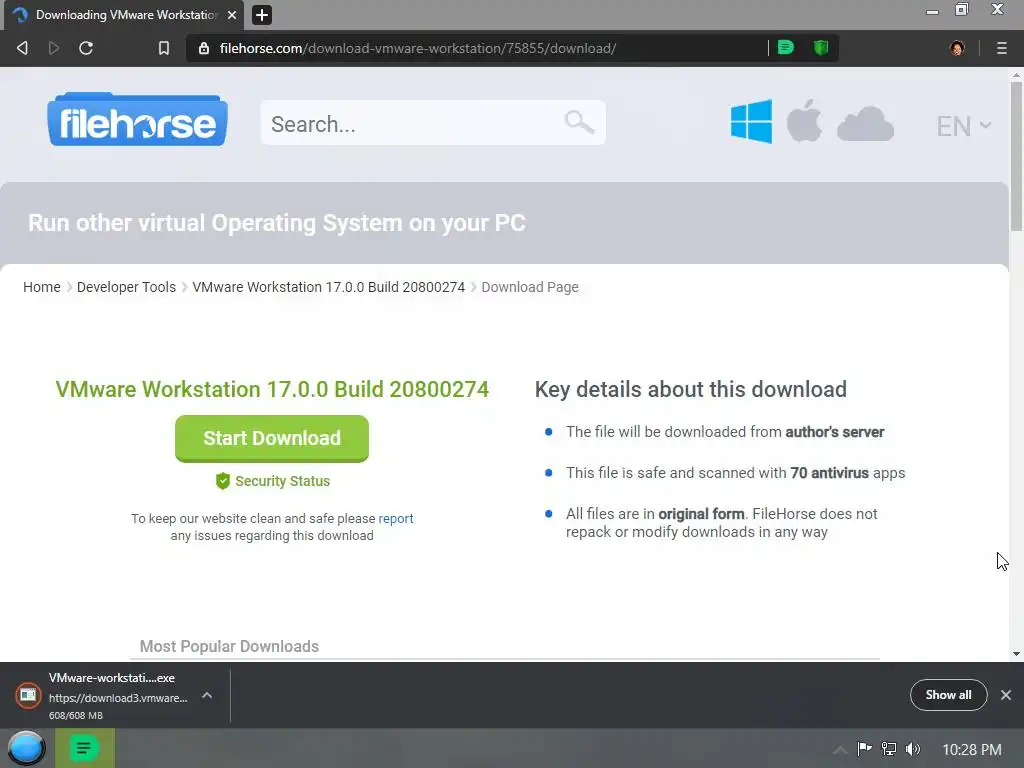Image resolution: width=1024 pixels, height=768 pixels.
Task: Select the Windows platform icon
Action: (x=751, y=121)
